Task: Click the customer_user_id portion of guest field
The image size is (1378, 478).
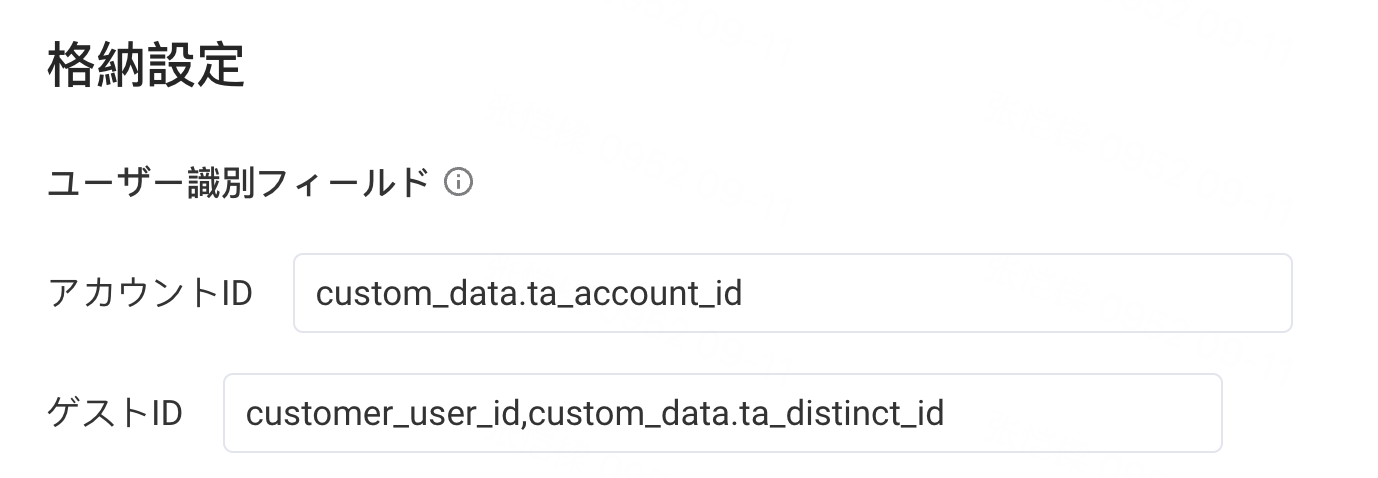Action: tap(383, 414)
